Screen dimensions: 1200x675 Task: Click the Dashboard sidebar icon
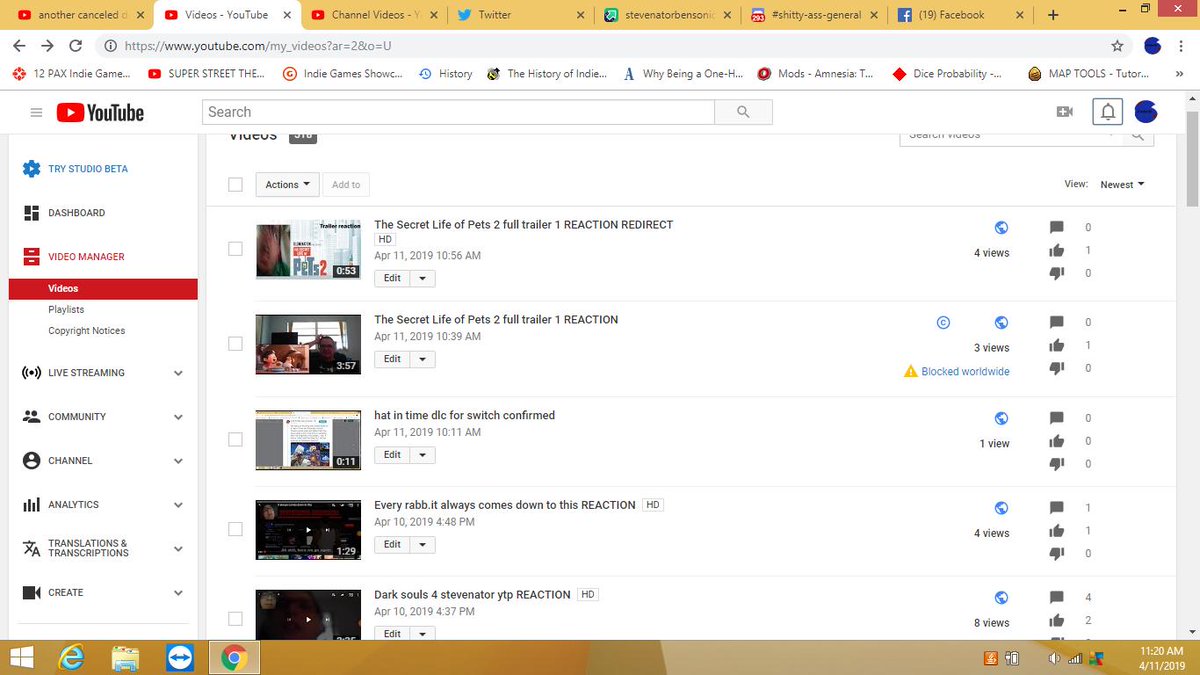tap(31, 213)
